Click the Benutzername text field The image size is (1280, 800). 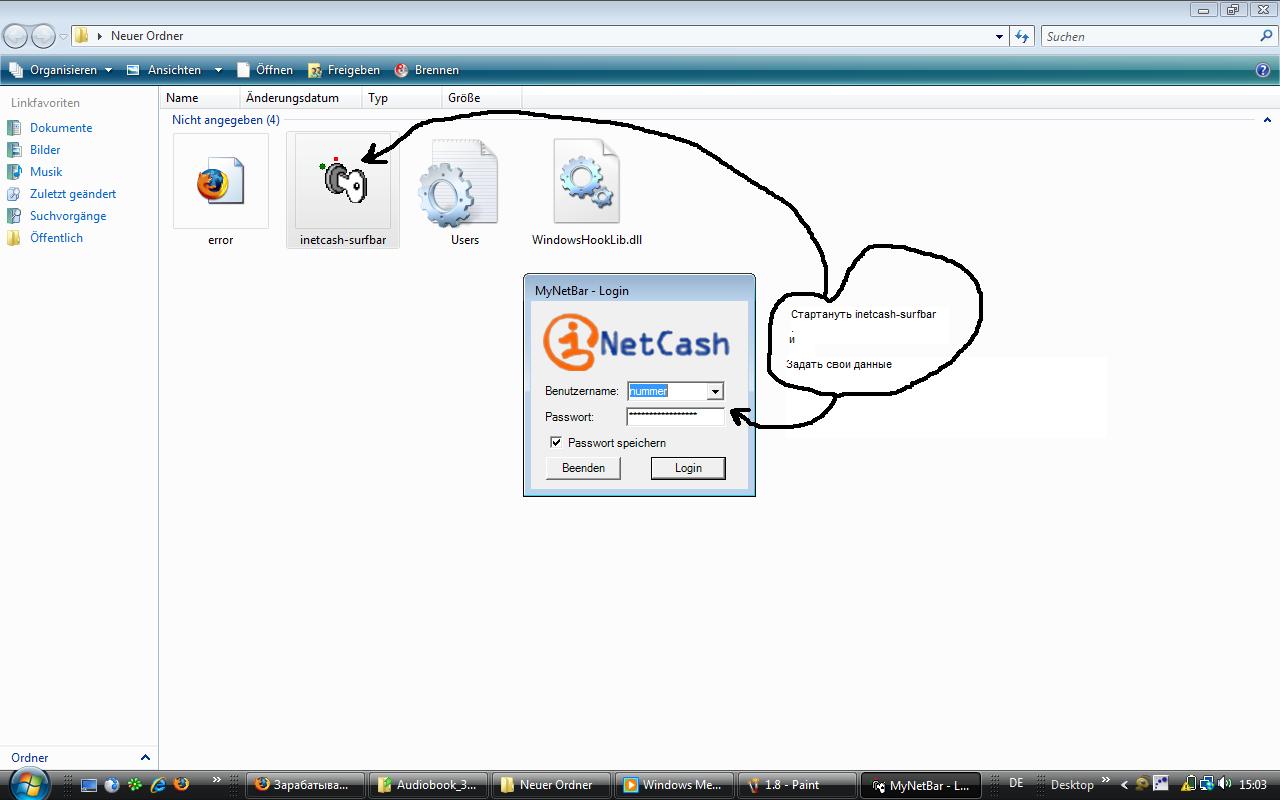667,391
